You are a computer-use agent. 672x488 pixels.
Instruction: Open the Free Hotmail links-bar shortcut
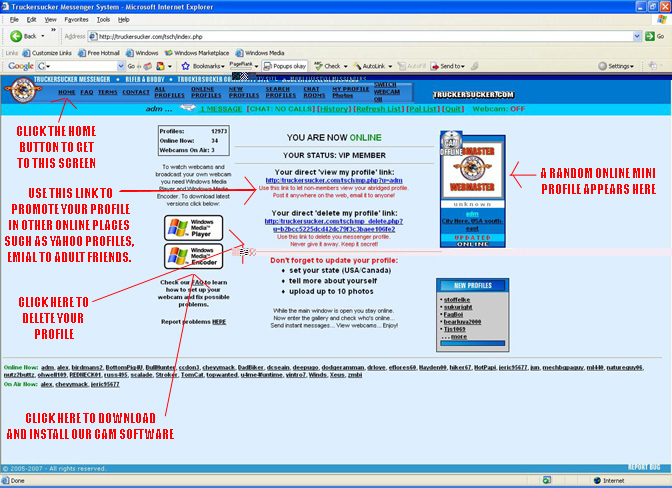point(99,53)
